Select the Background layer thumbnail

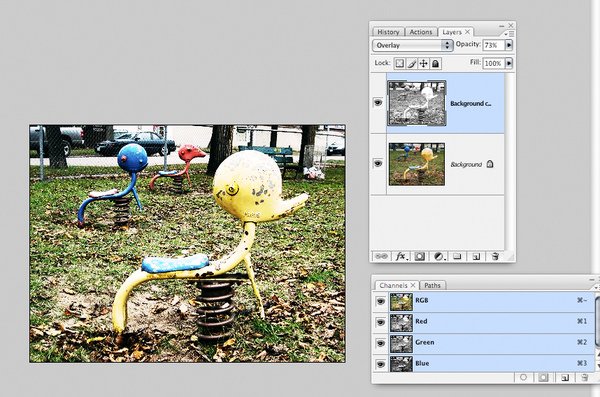417,164
